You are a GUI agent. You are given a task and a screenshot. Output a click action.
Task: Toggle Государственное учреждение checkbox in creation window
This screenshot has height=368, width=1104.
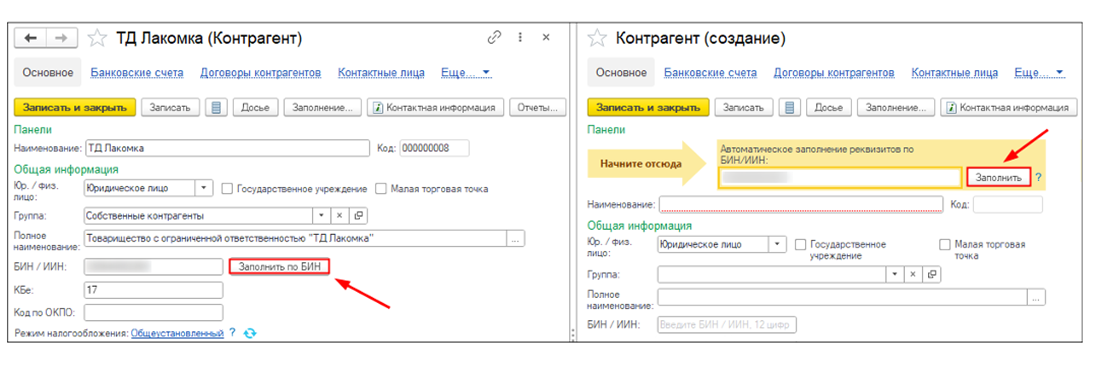(800, 244)
